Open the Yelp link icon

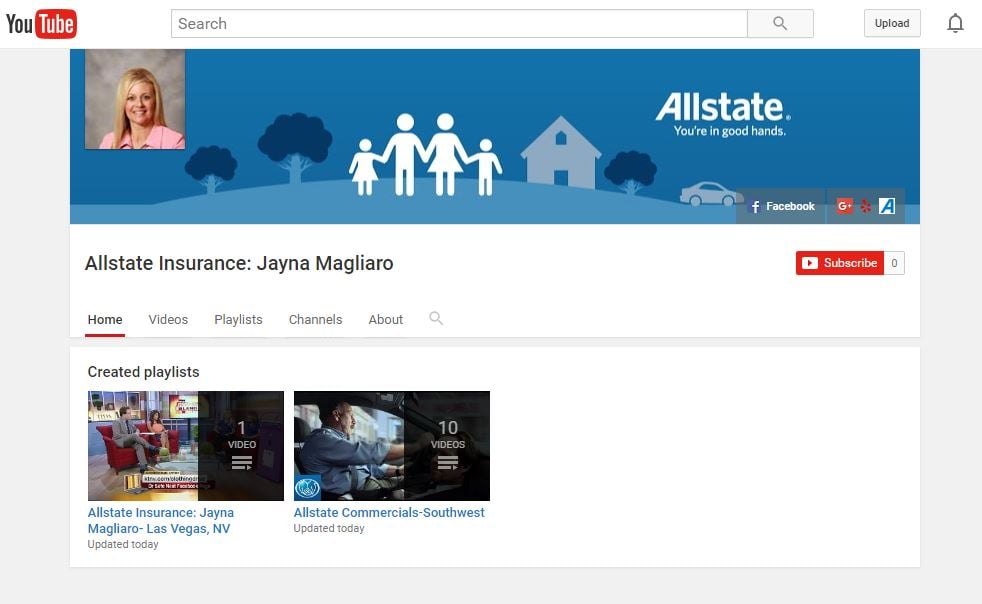[x=866, y=206]
